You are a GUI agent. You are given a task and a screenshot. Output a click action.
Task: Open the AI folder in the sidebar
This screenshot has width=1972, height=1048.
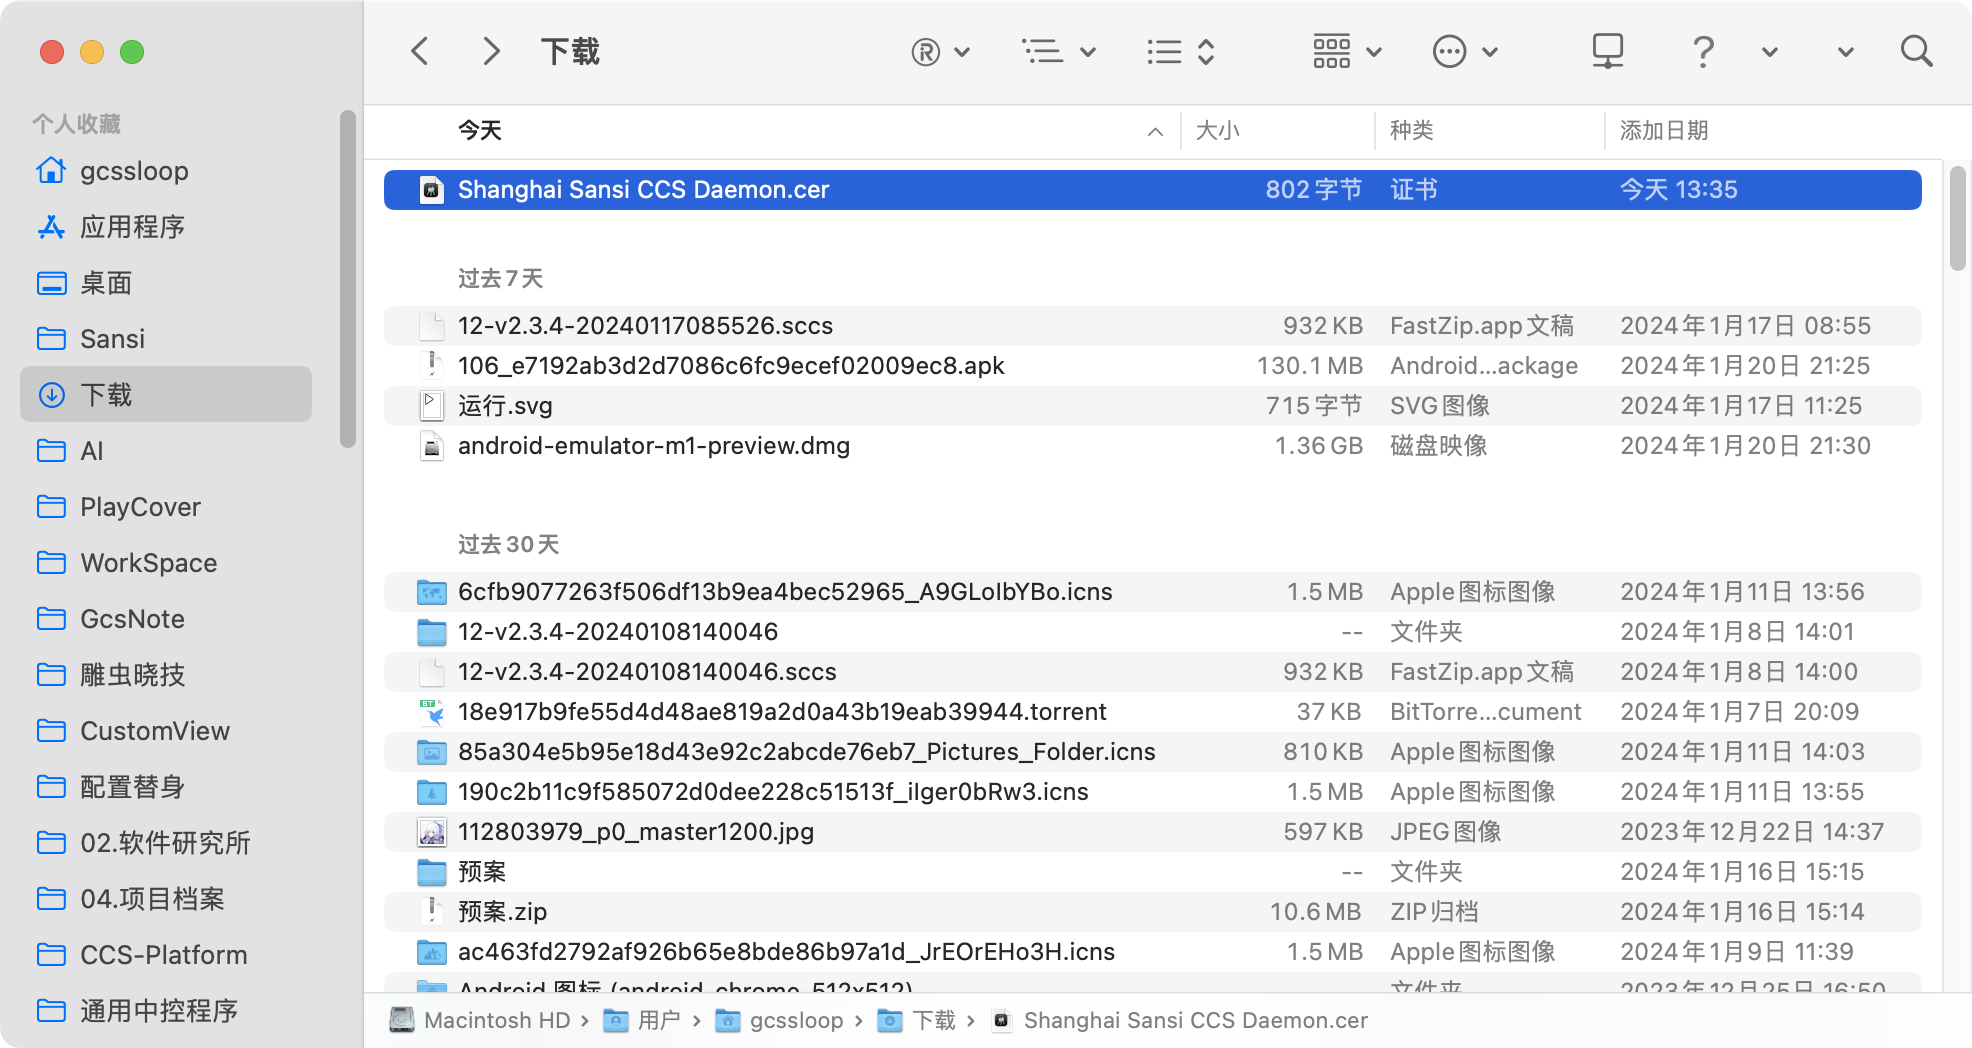coord(165,451)
